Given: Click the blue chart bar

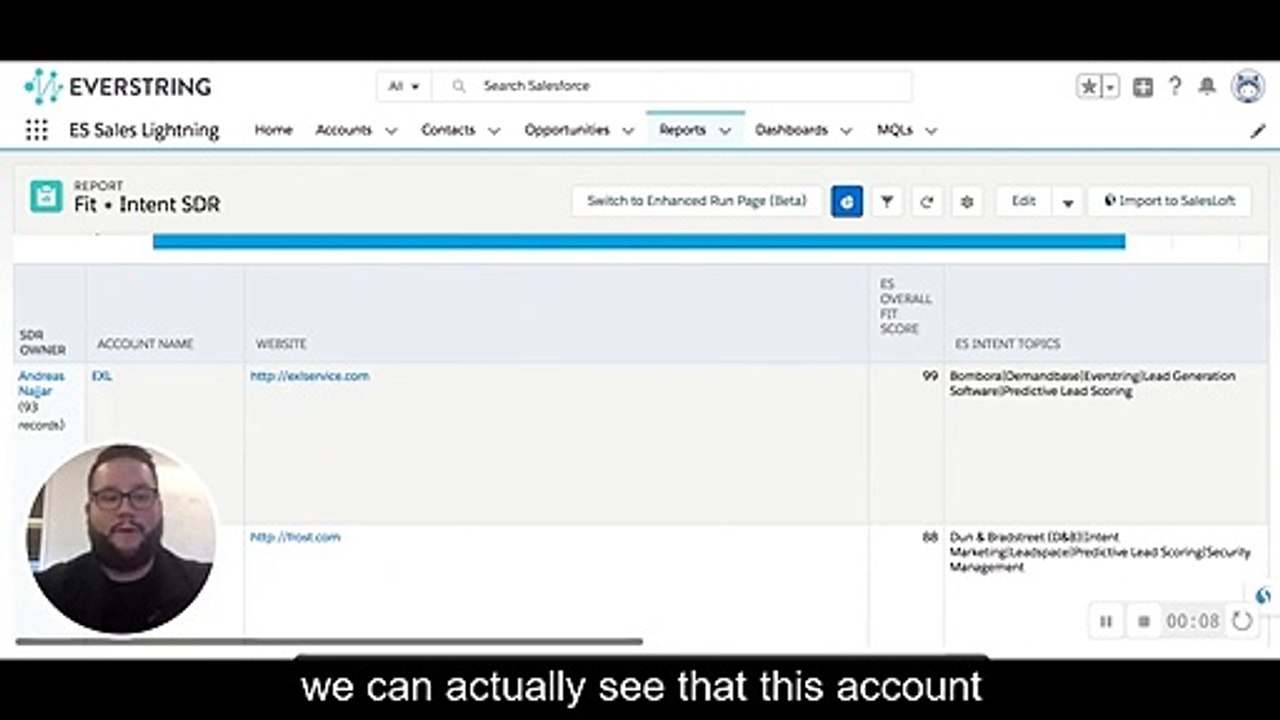Looking at the screenshot, I should 639,241.
